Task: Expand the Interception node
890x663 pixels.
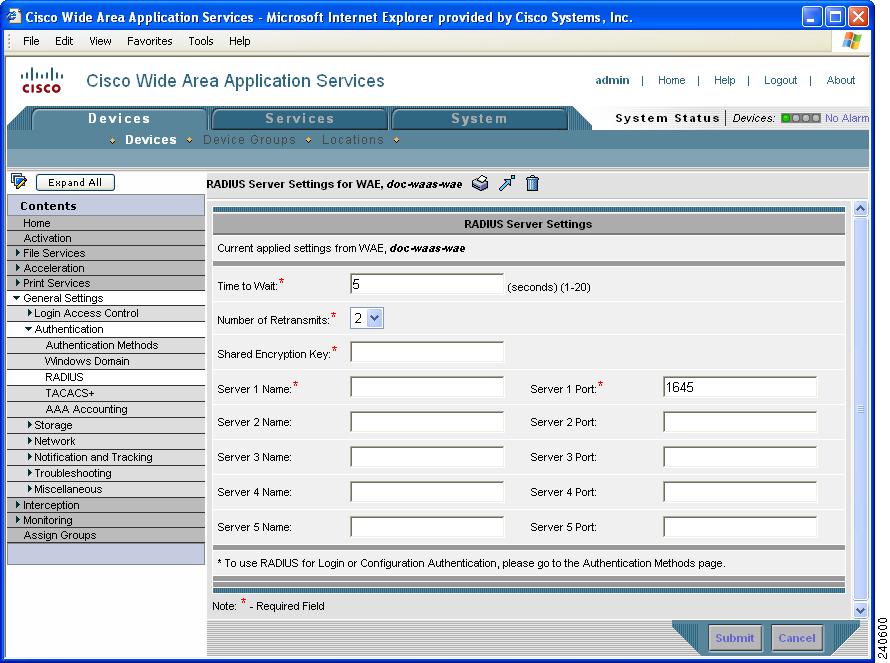Action: tap(18, 505)
